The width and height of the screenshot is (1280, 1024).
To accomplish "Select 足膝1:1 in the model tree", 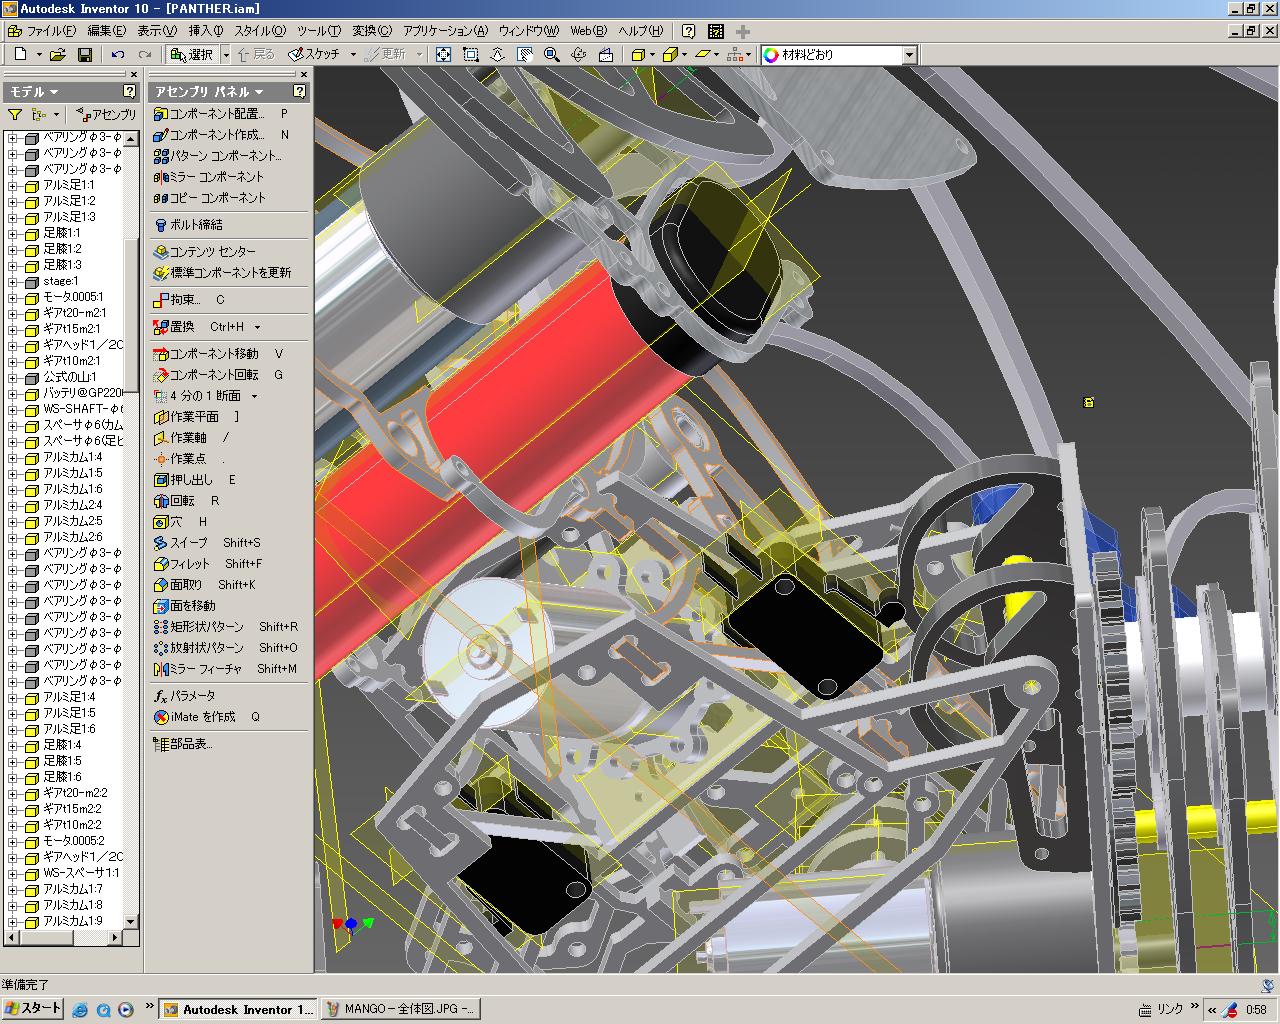I will click(62, 233).
